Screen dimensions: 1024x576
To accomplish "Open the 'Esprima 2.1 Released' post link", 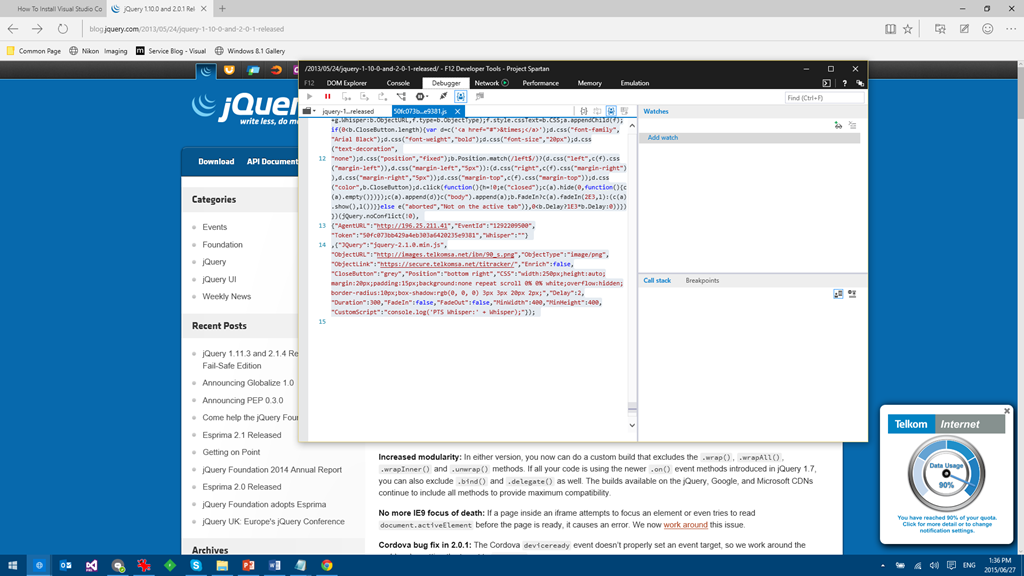I will click(x=242, y=435).
